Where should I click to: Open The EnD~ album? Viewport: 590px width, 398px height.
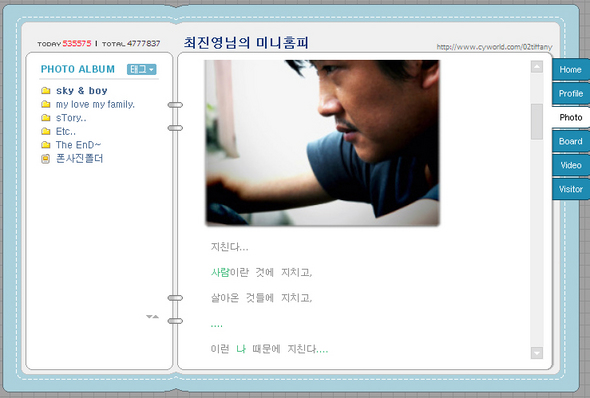pos(78,145)
